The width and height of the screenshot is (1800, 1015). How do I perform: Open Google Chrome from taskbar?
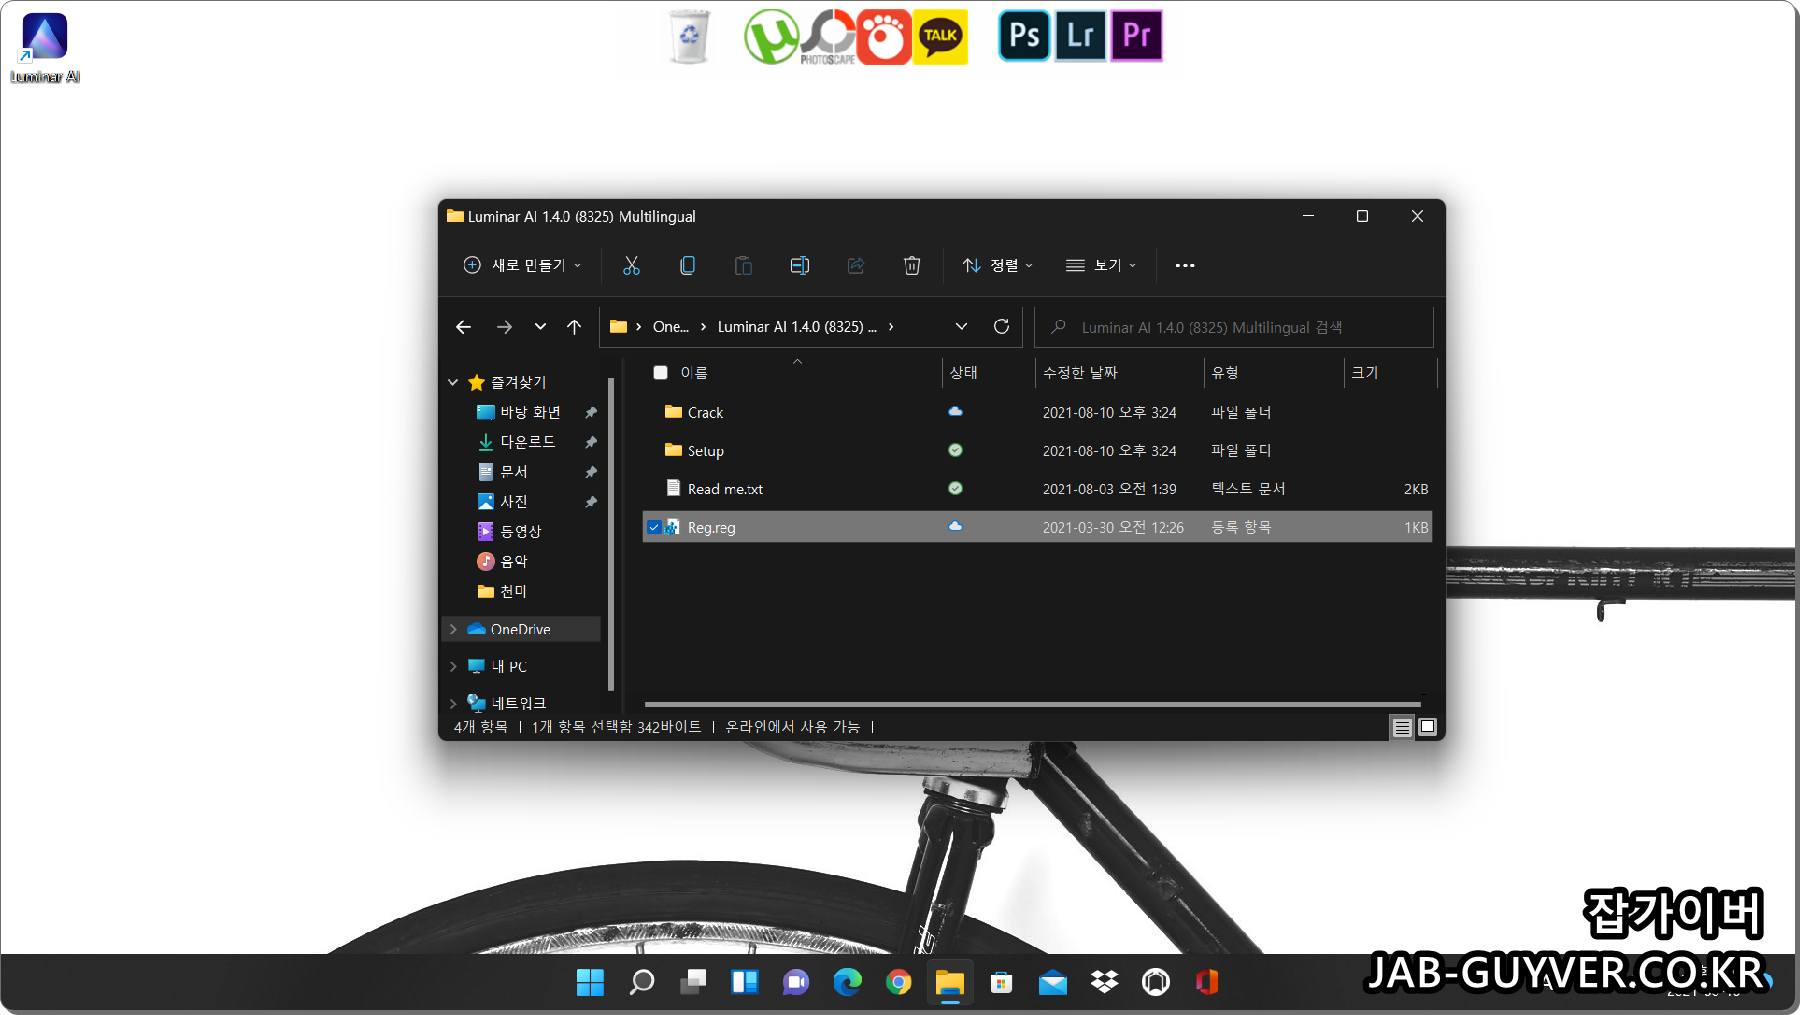(899, 983)
